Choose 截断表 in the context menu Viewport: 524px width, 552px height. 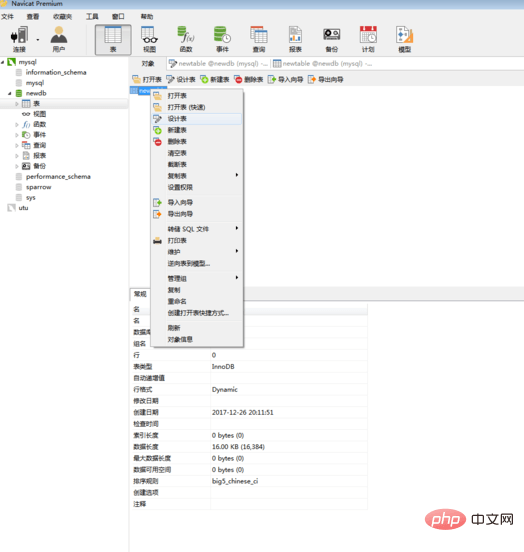pos(197,164)
